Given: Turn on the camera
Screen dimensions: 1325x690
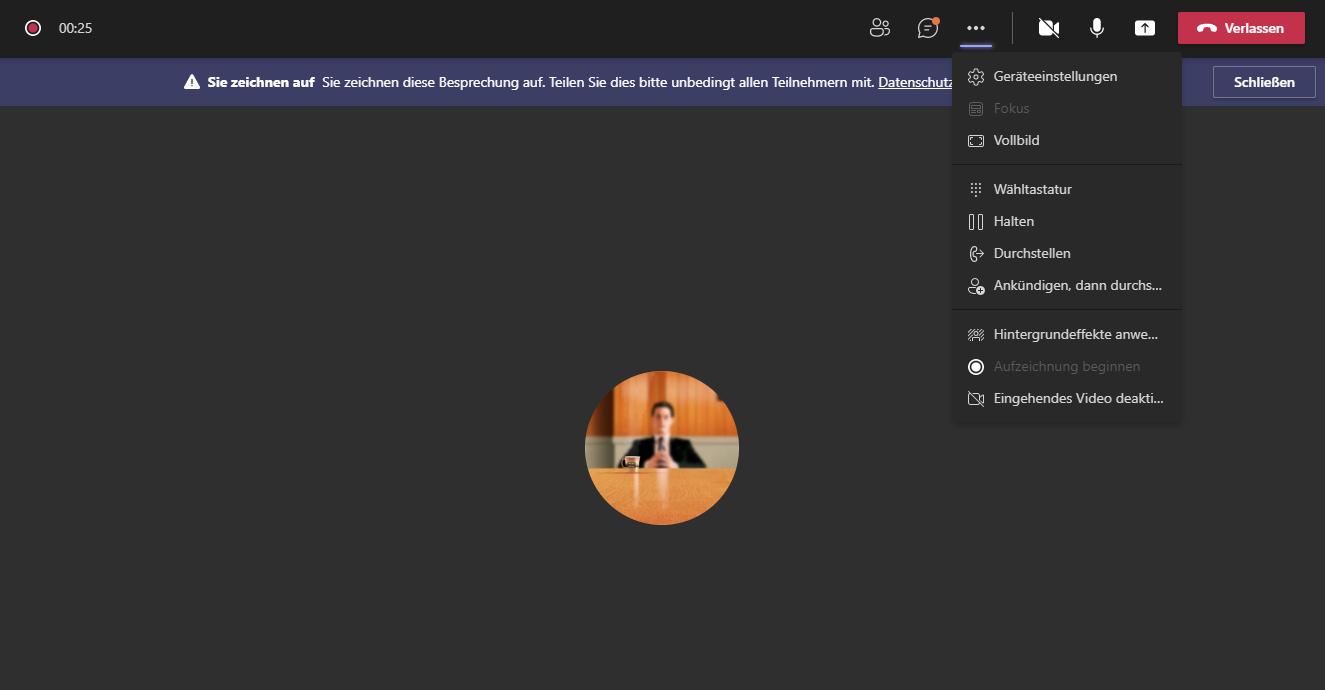Looking at the screenshot, I should [x=1049, y=28].
